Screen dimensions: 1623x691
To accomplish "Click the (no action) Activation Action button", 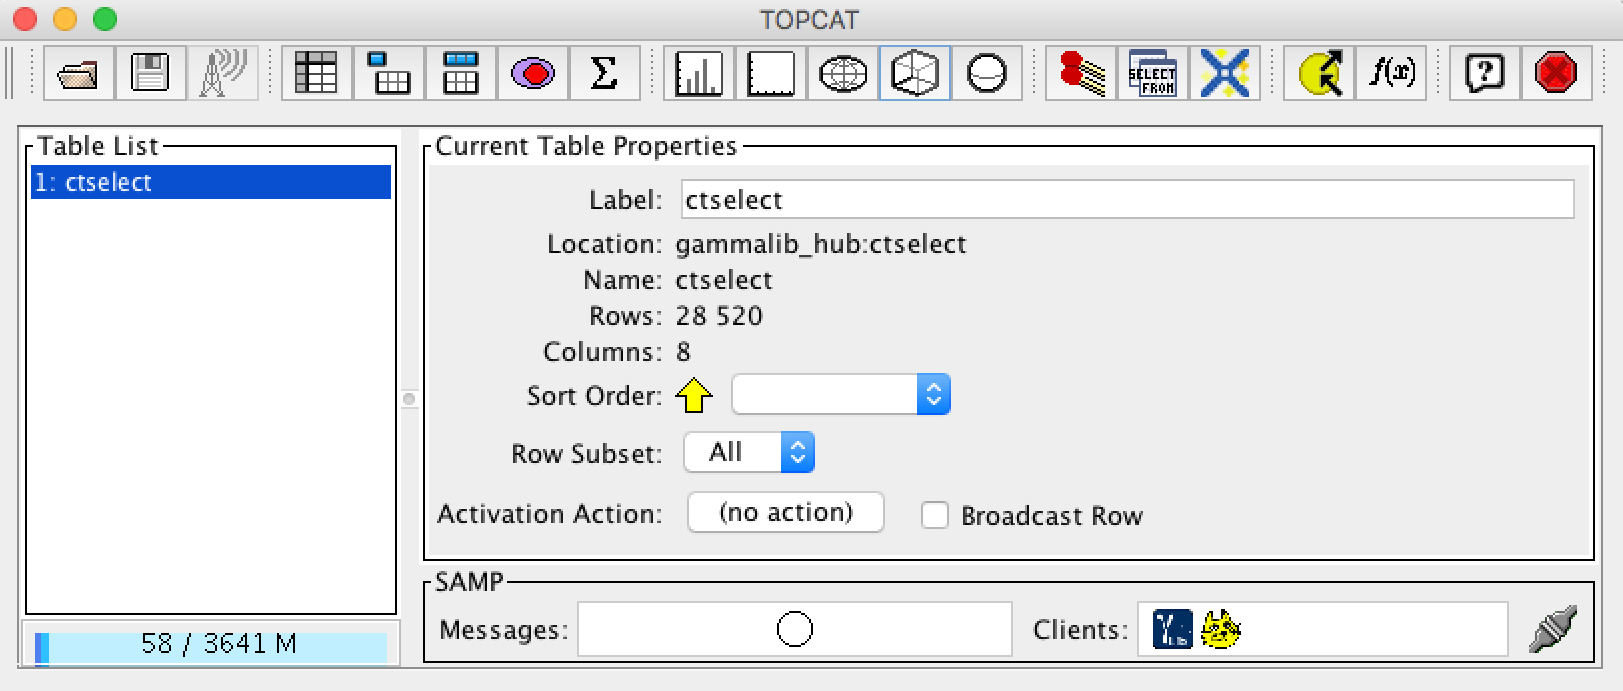I will pos(785,513).
